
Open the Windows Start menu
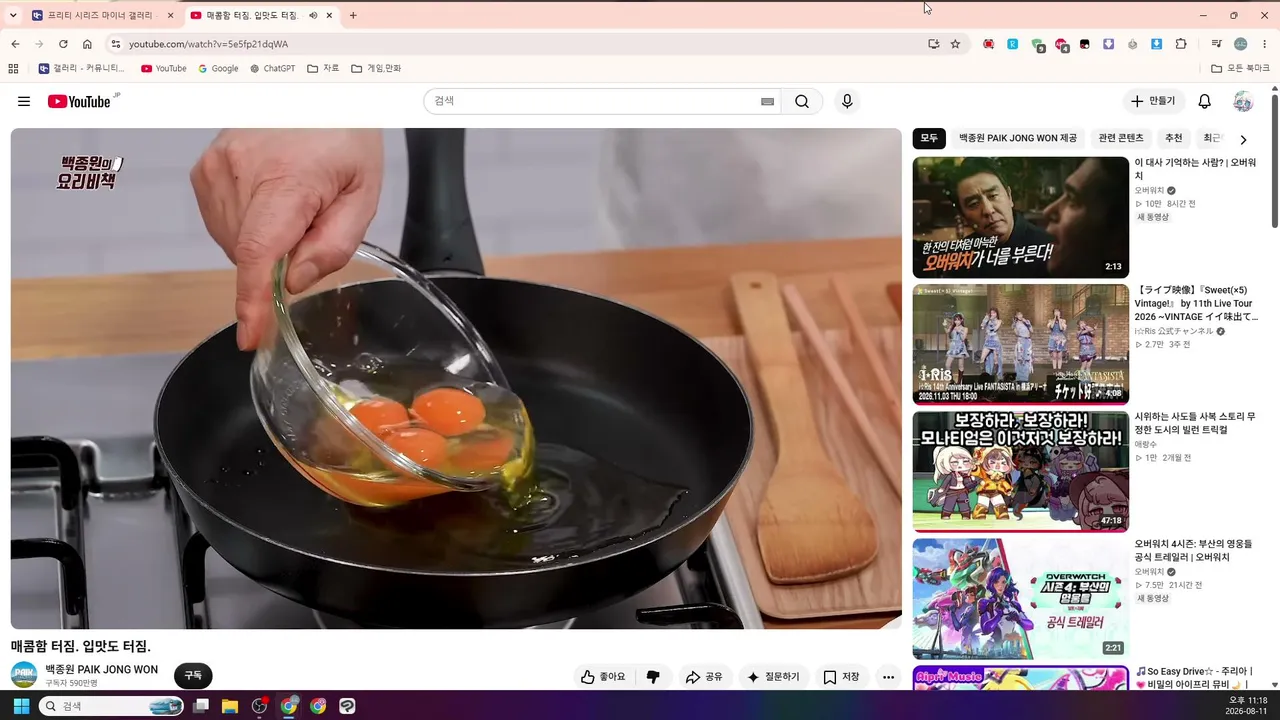tap(20, 706)
